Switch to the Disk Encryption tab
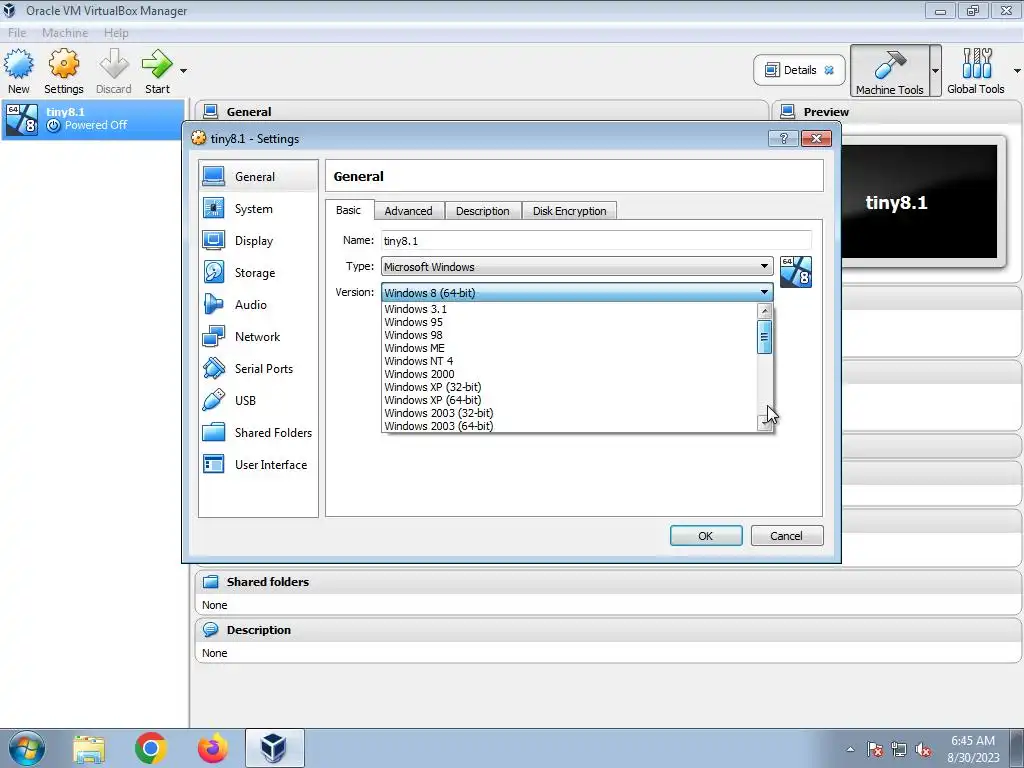This screenshot has height=768, width=1024. [569, 210]
